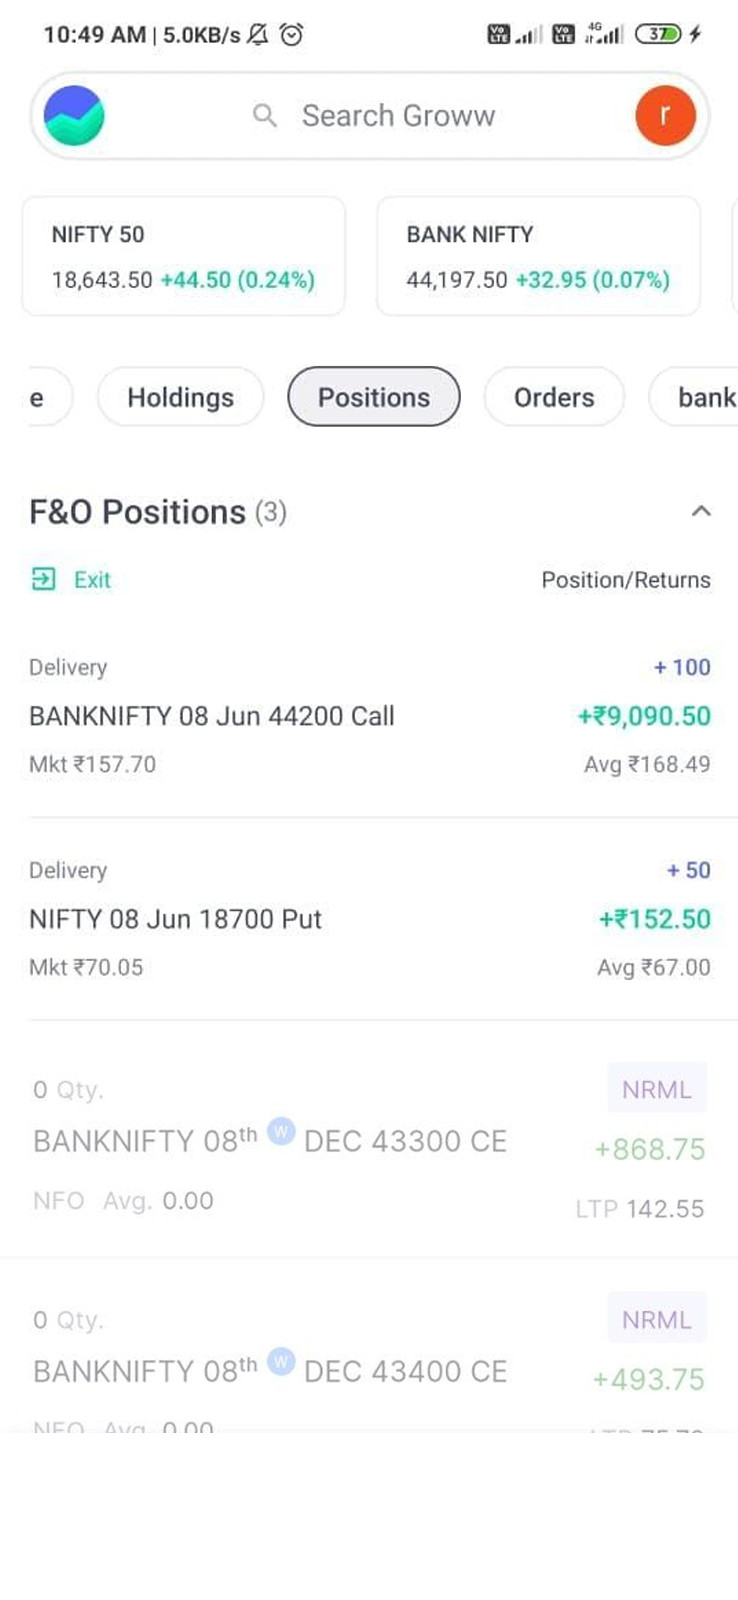Toggle the Position/Returns display label
This screenshot has height=1600, width=738.
[x=626, y=580]
